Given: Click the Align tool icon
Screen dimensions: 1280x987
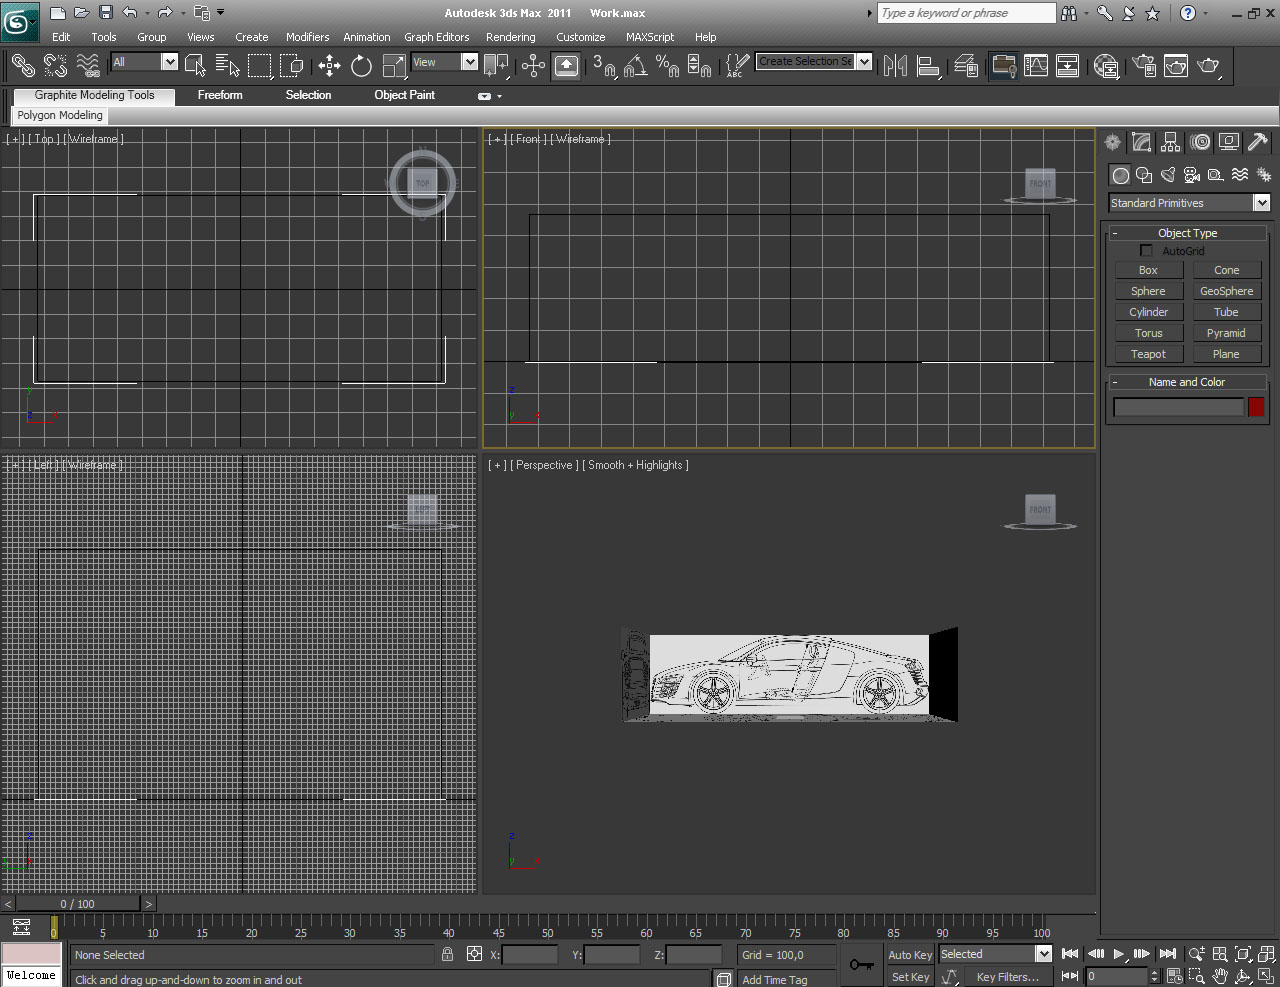Looking at the screenshot, I should pos(929,66).
